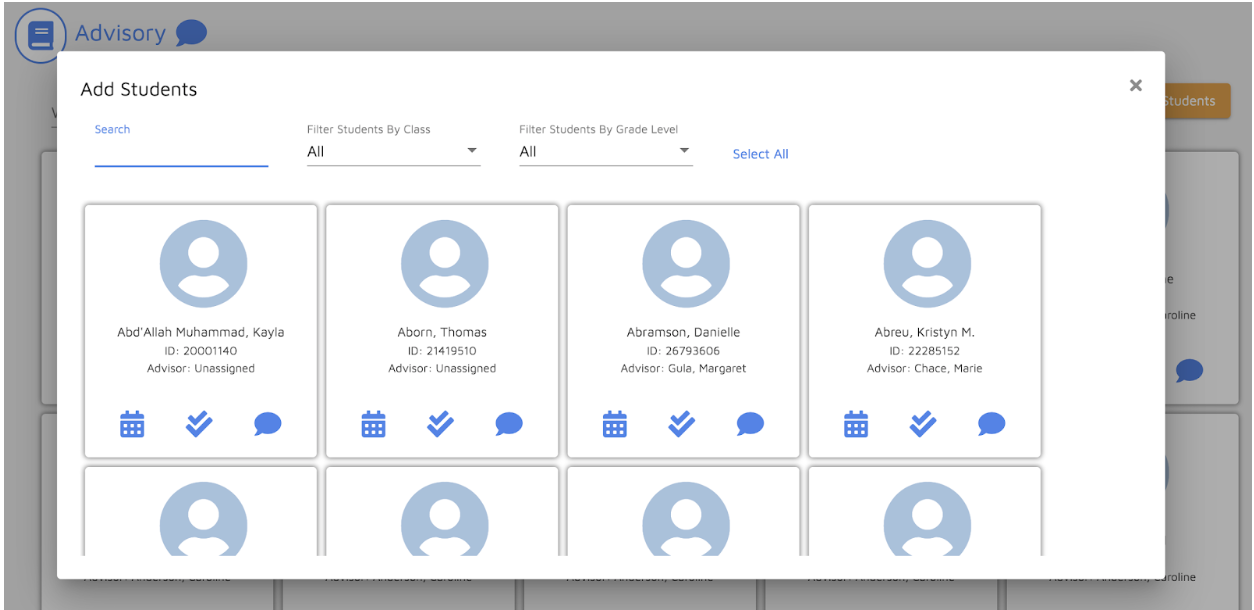The width and height of the screenshot is (1254, 610).
Task: Close the Add Students dialog
Action: (x=1135, y=85)
